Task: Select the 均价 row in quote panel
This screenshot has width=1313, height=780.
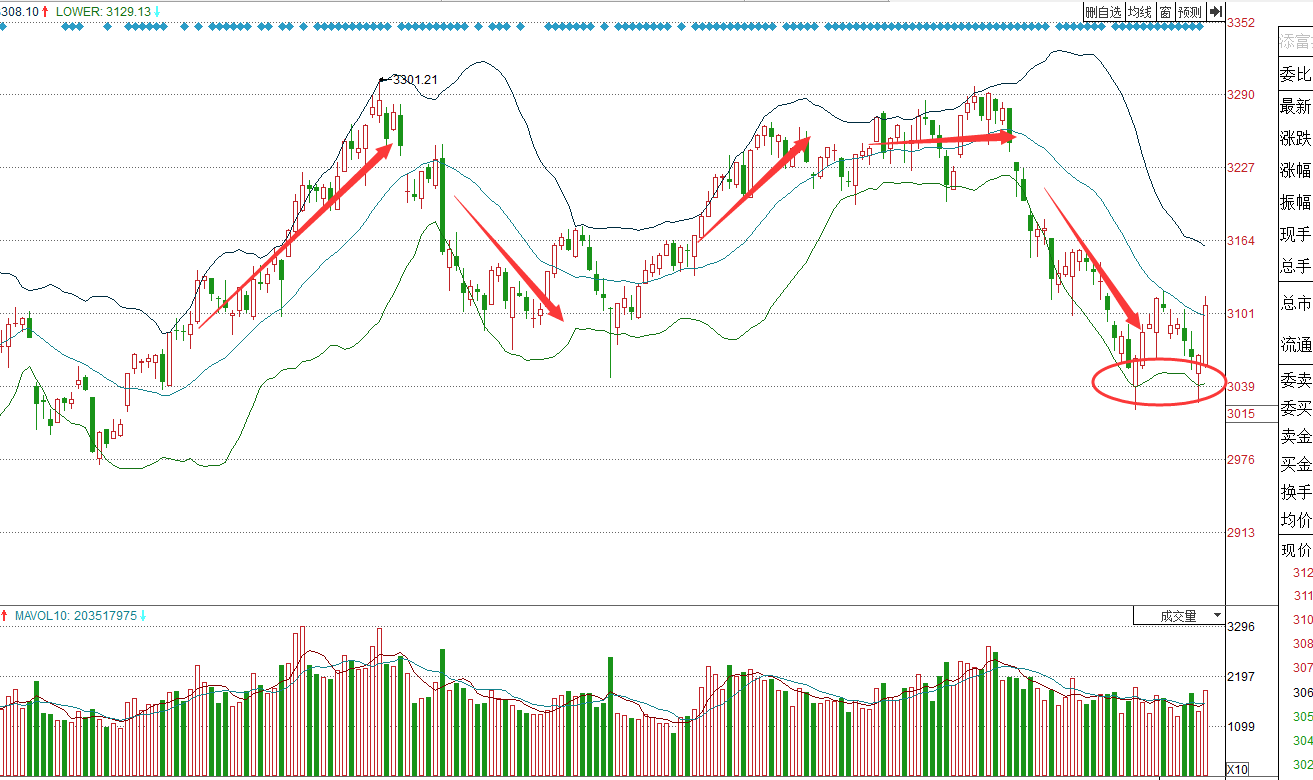Action: 1295,520
